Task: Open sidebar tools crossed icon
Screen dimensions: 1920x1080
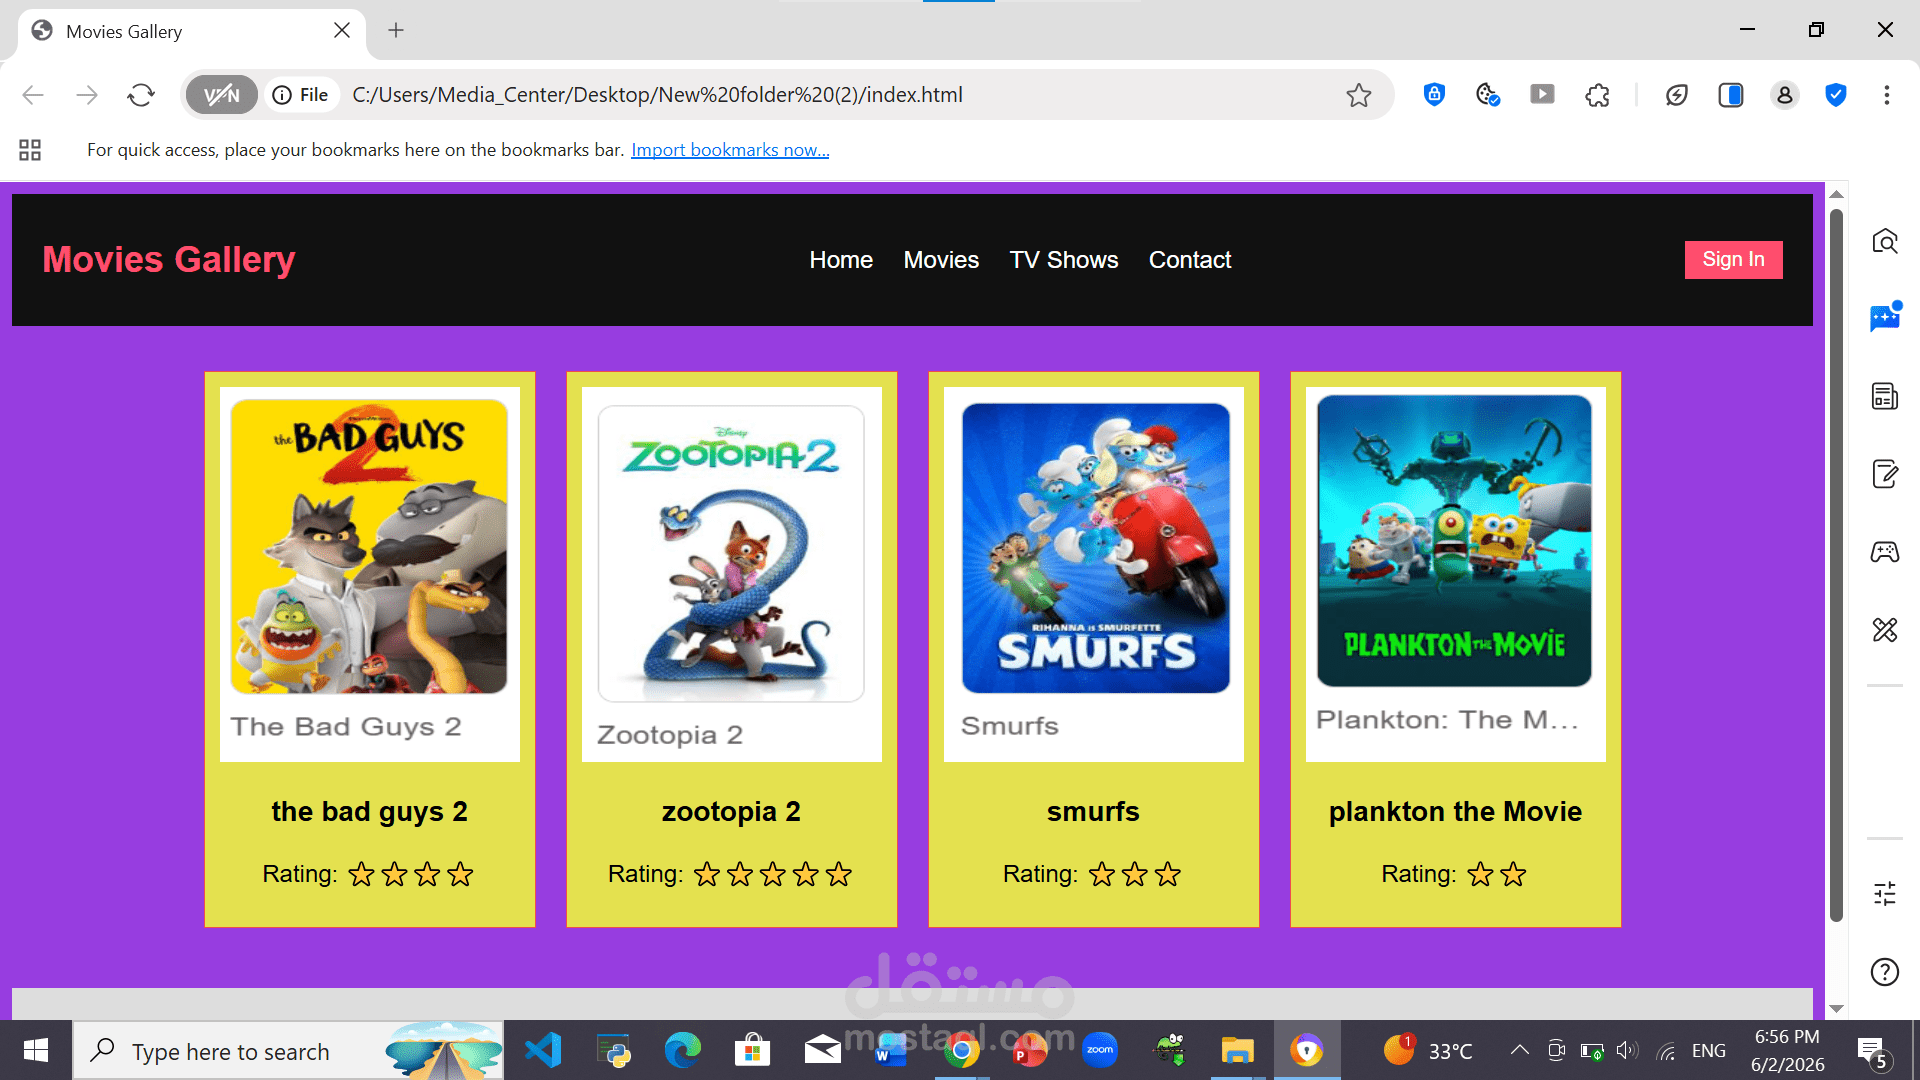Action: tap(1885, 630)
